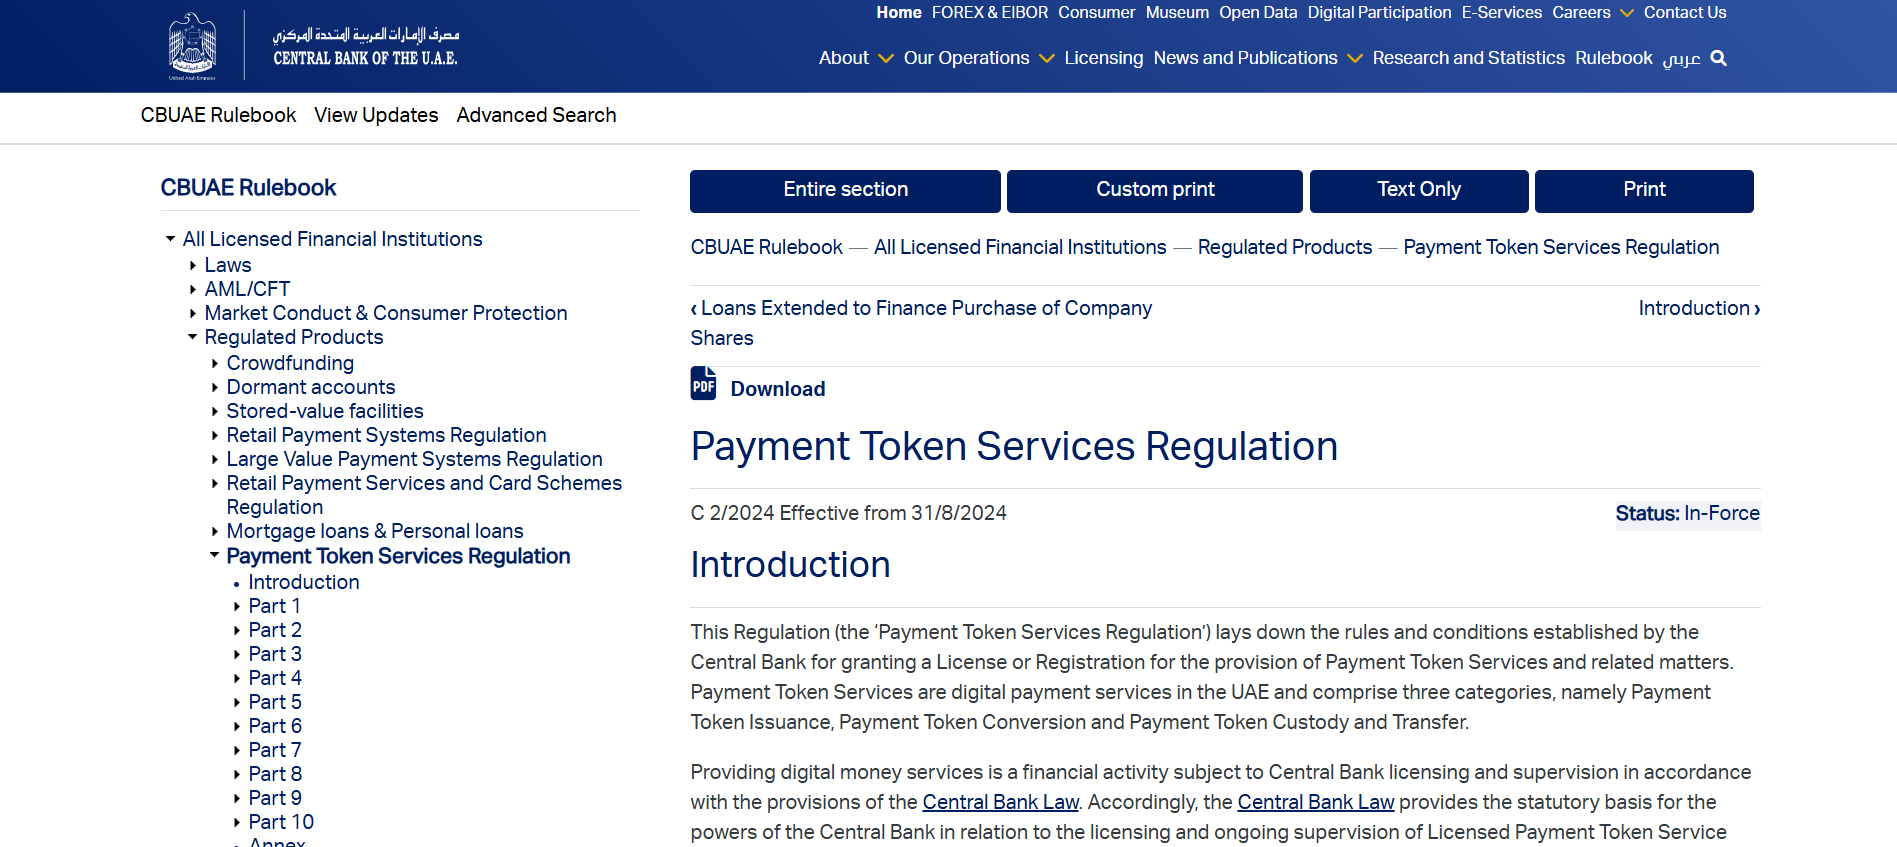The image size is (1897, 847).
Task: Click the Download link
Action: coord(778,389)
